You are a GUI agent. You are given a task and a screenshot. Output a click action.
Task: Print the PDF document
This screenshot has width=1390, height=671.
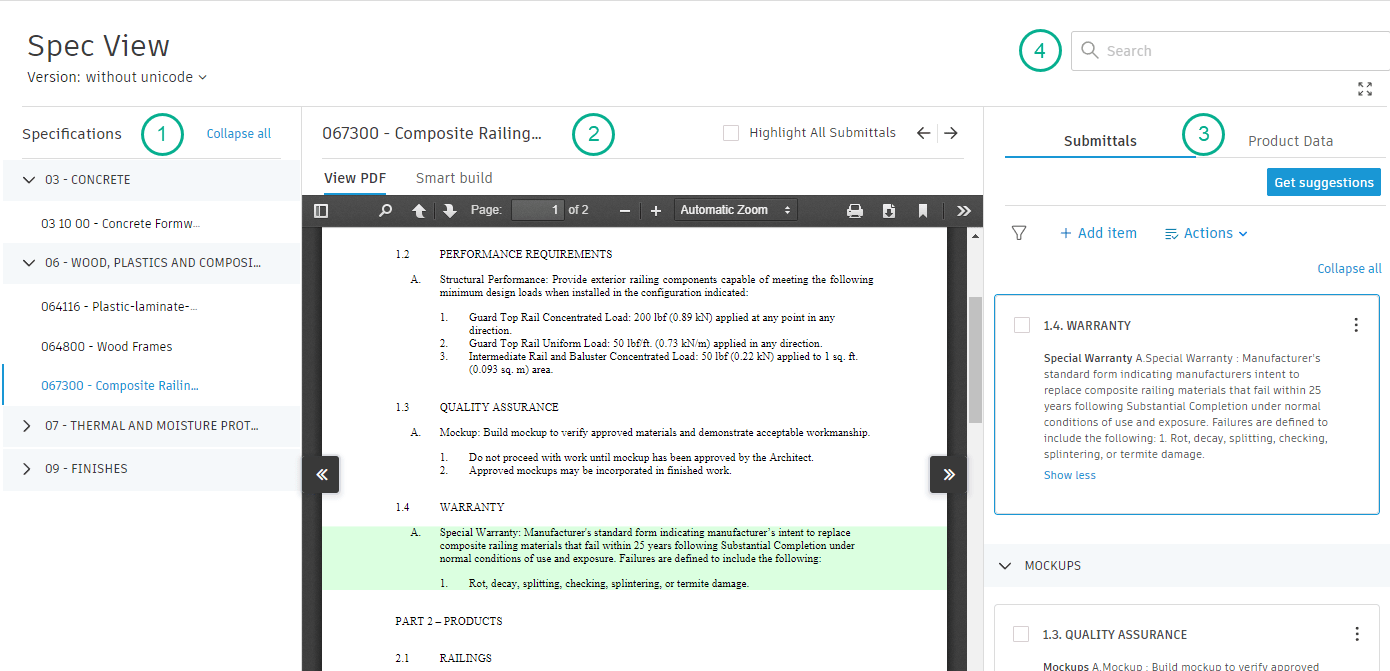[x=855, y=211]
